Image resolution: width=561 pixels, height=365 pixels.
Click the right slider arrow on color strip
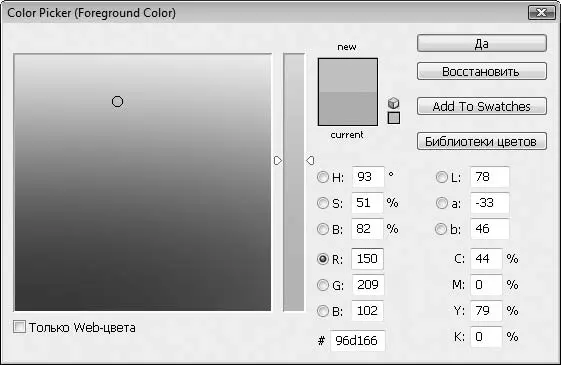pos(310,161)
